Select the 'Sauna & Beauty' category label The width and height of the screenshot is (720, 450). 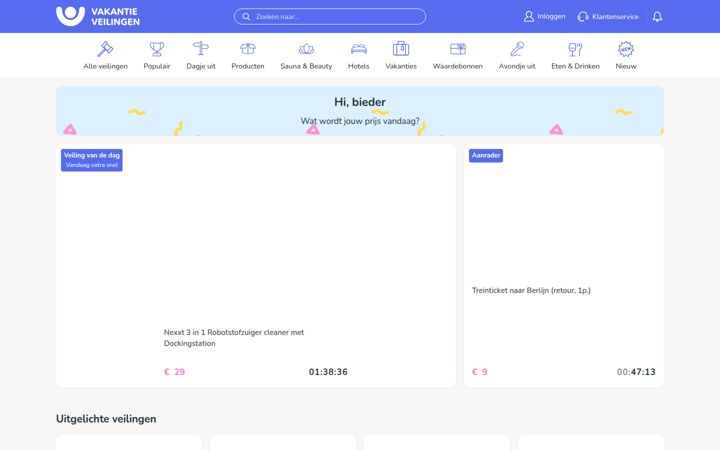tap(306, 66)
